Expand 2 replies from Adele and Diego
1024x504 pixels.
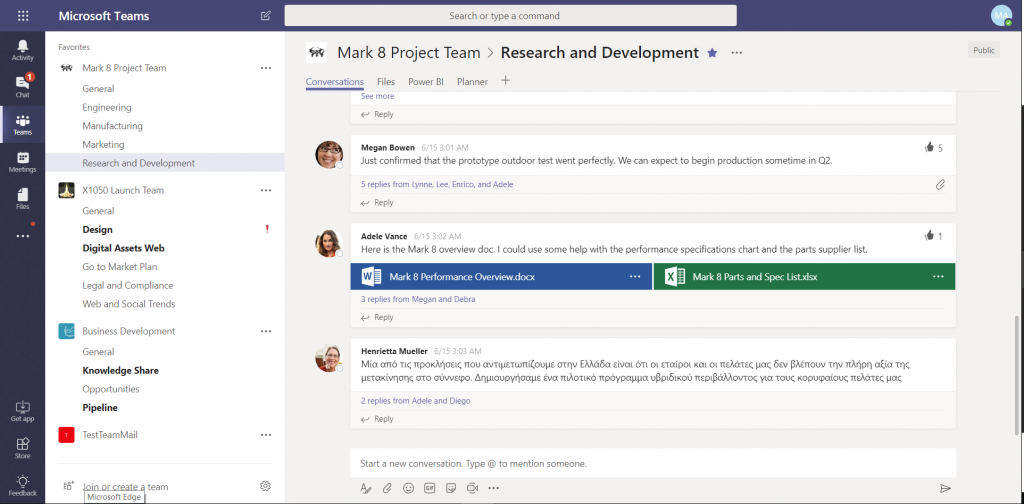point(415,401)
